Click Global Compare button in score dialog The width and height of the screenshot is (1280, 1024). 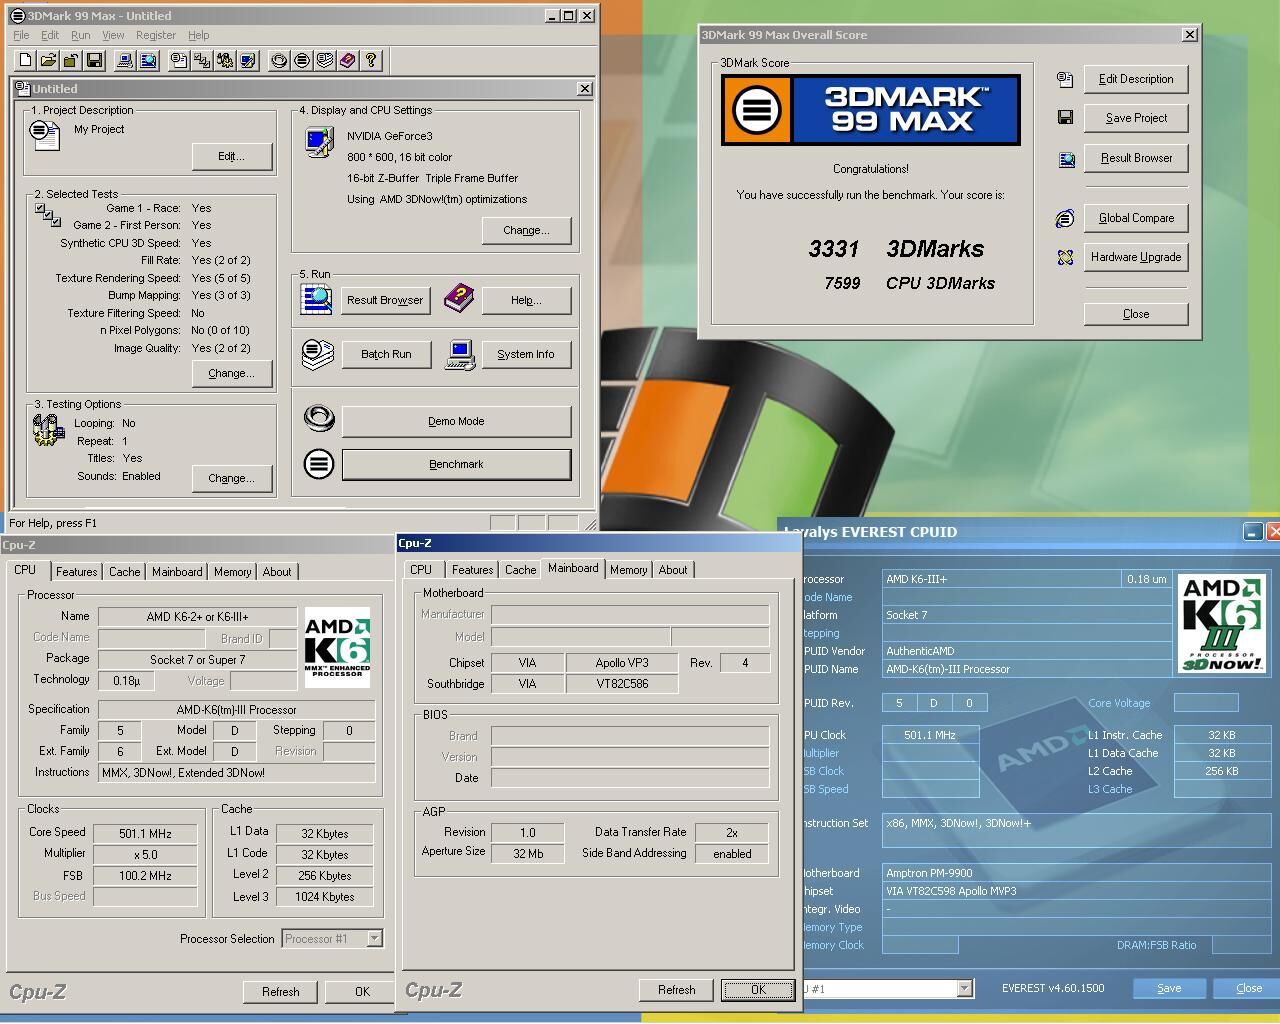(1136, 218)
